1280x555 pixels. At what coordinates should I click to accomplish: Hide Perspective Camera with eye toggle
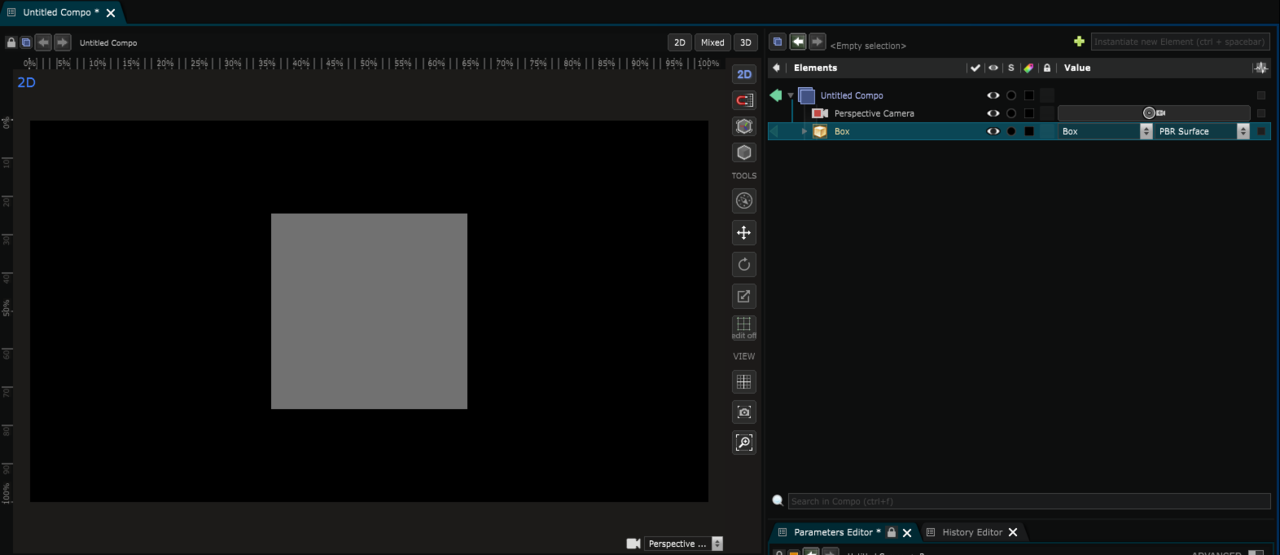(993, 114)
